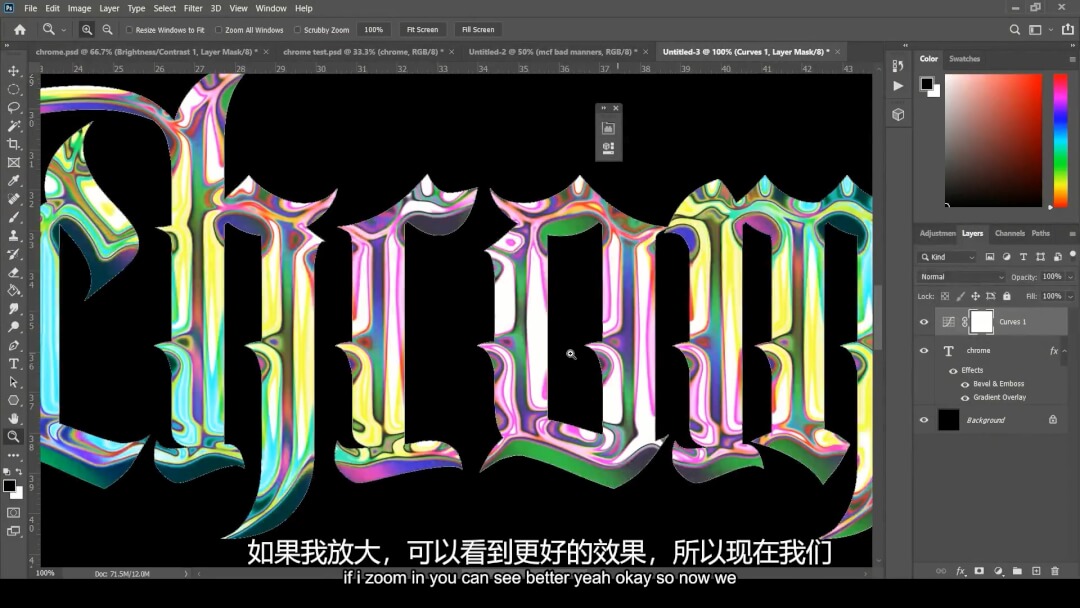Open Color panel options menu
Image resolution: width=1080 pixels, height=608 pixels.
(1072, 59)
